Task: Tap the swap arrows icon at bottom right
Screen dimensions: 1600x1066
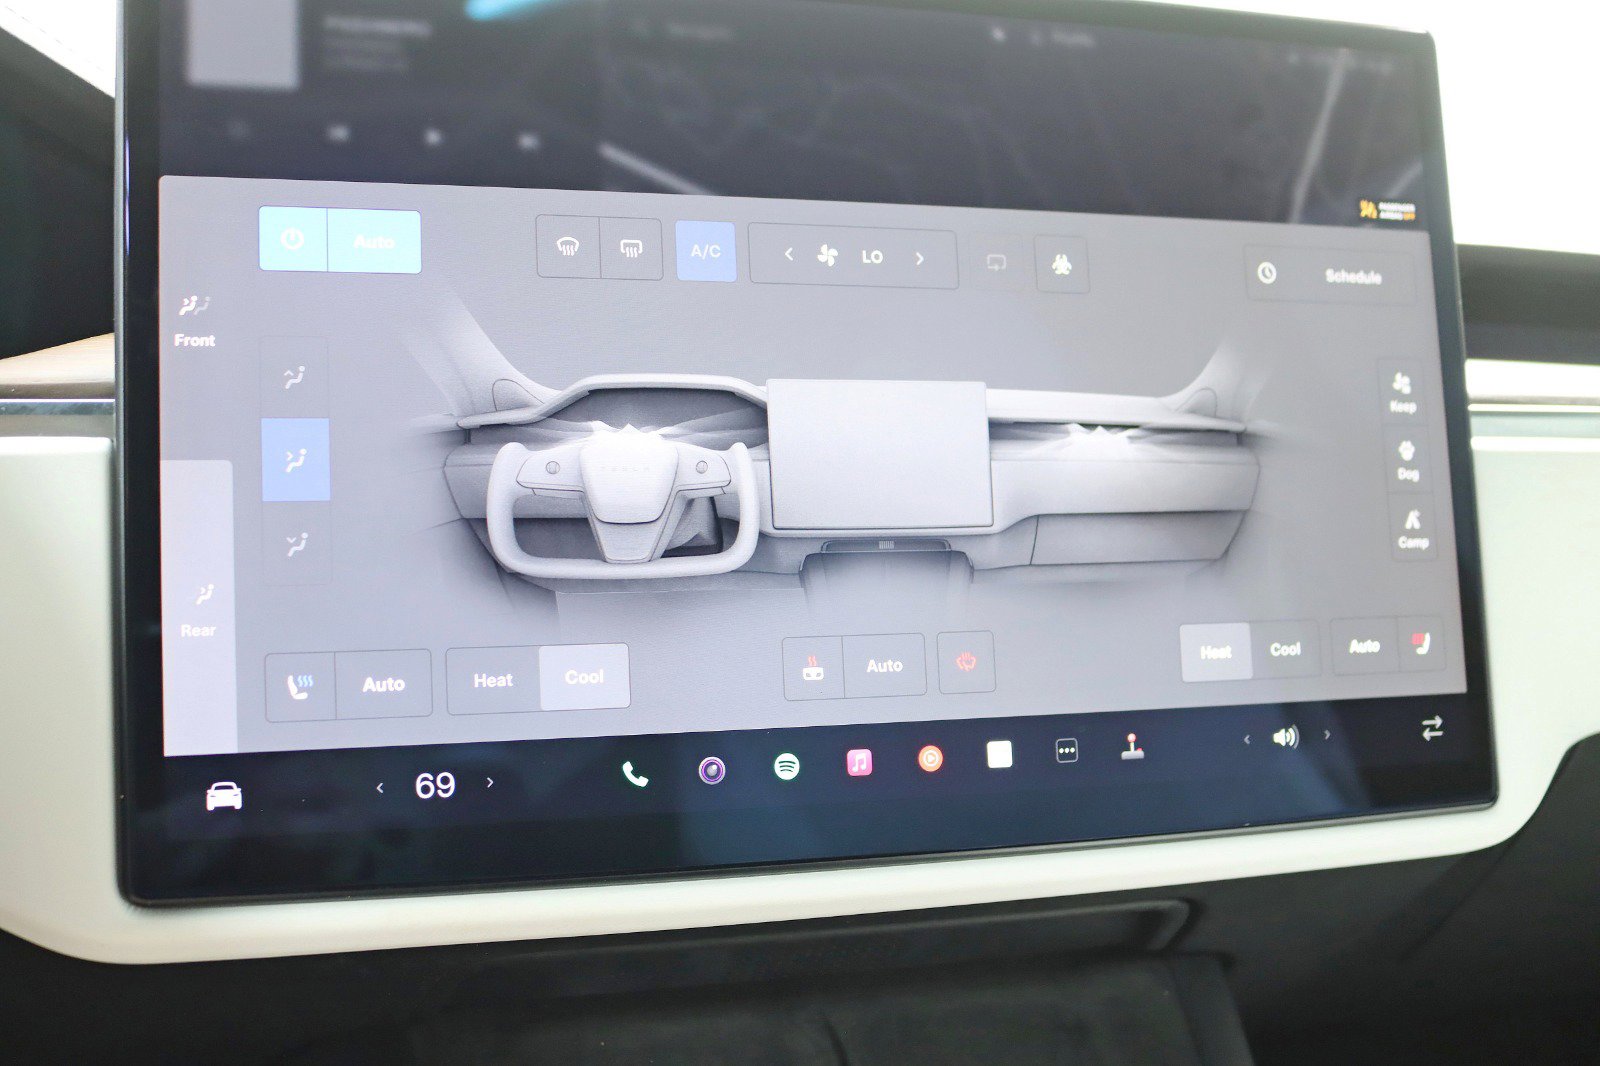Action: [x=1432, y=728]
